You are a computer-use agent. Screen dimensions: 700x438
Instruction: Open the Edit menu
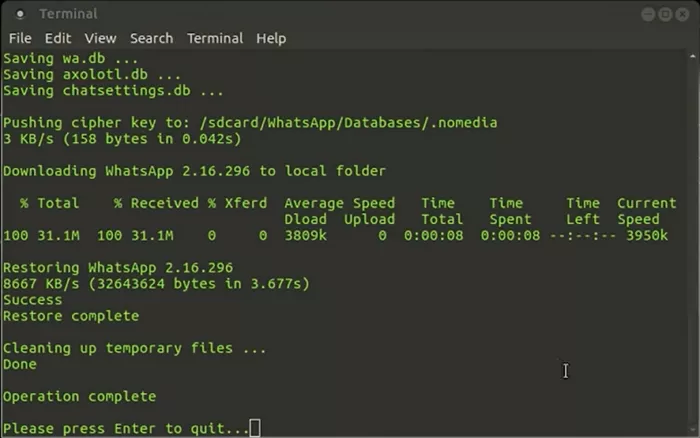57,38
